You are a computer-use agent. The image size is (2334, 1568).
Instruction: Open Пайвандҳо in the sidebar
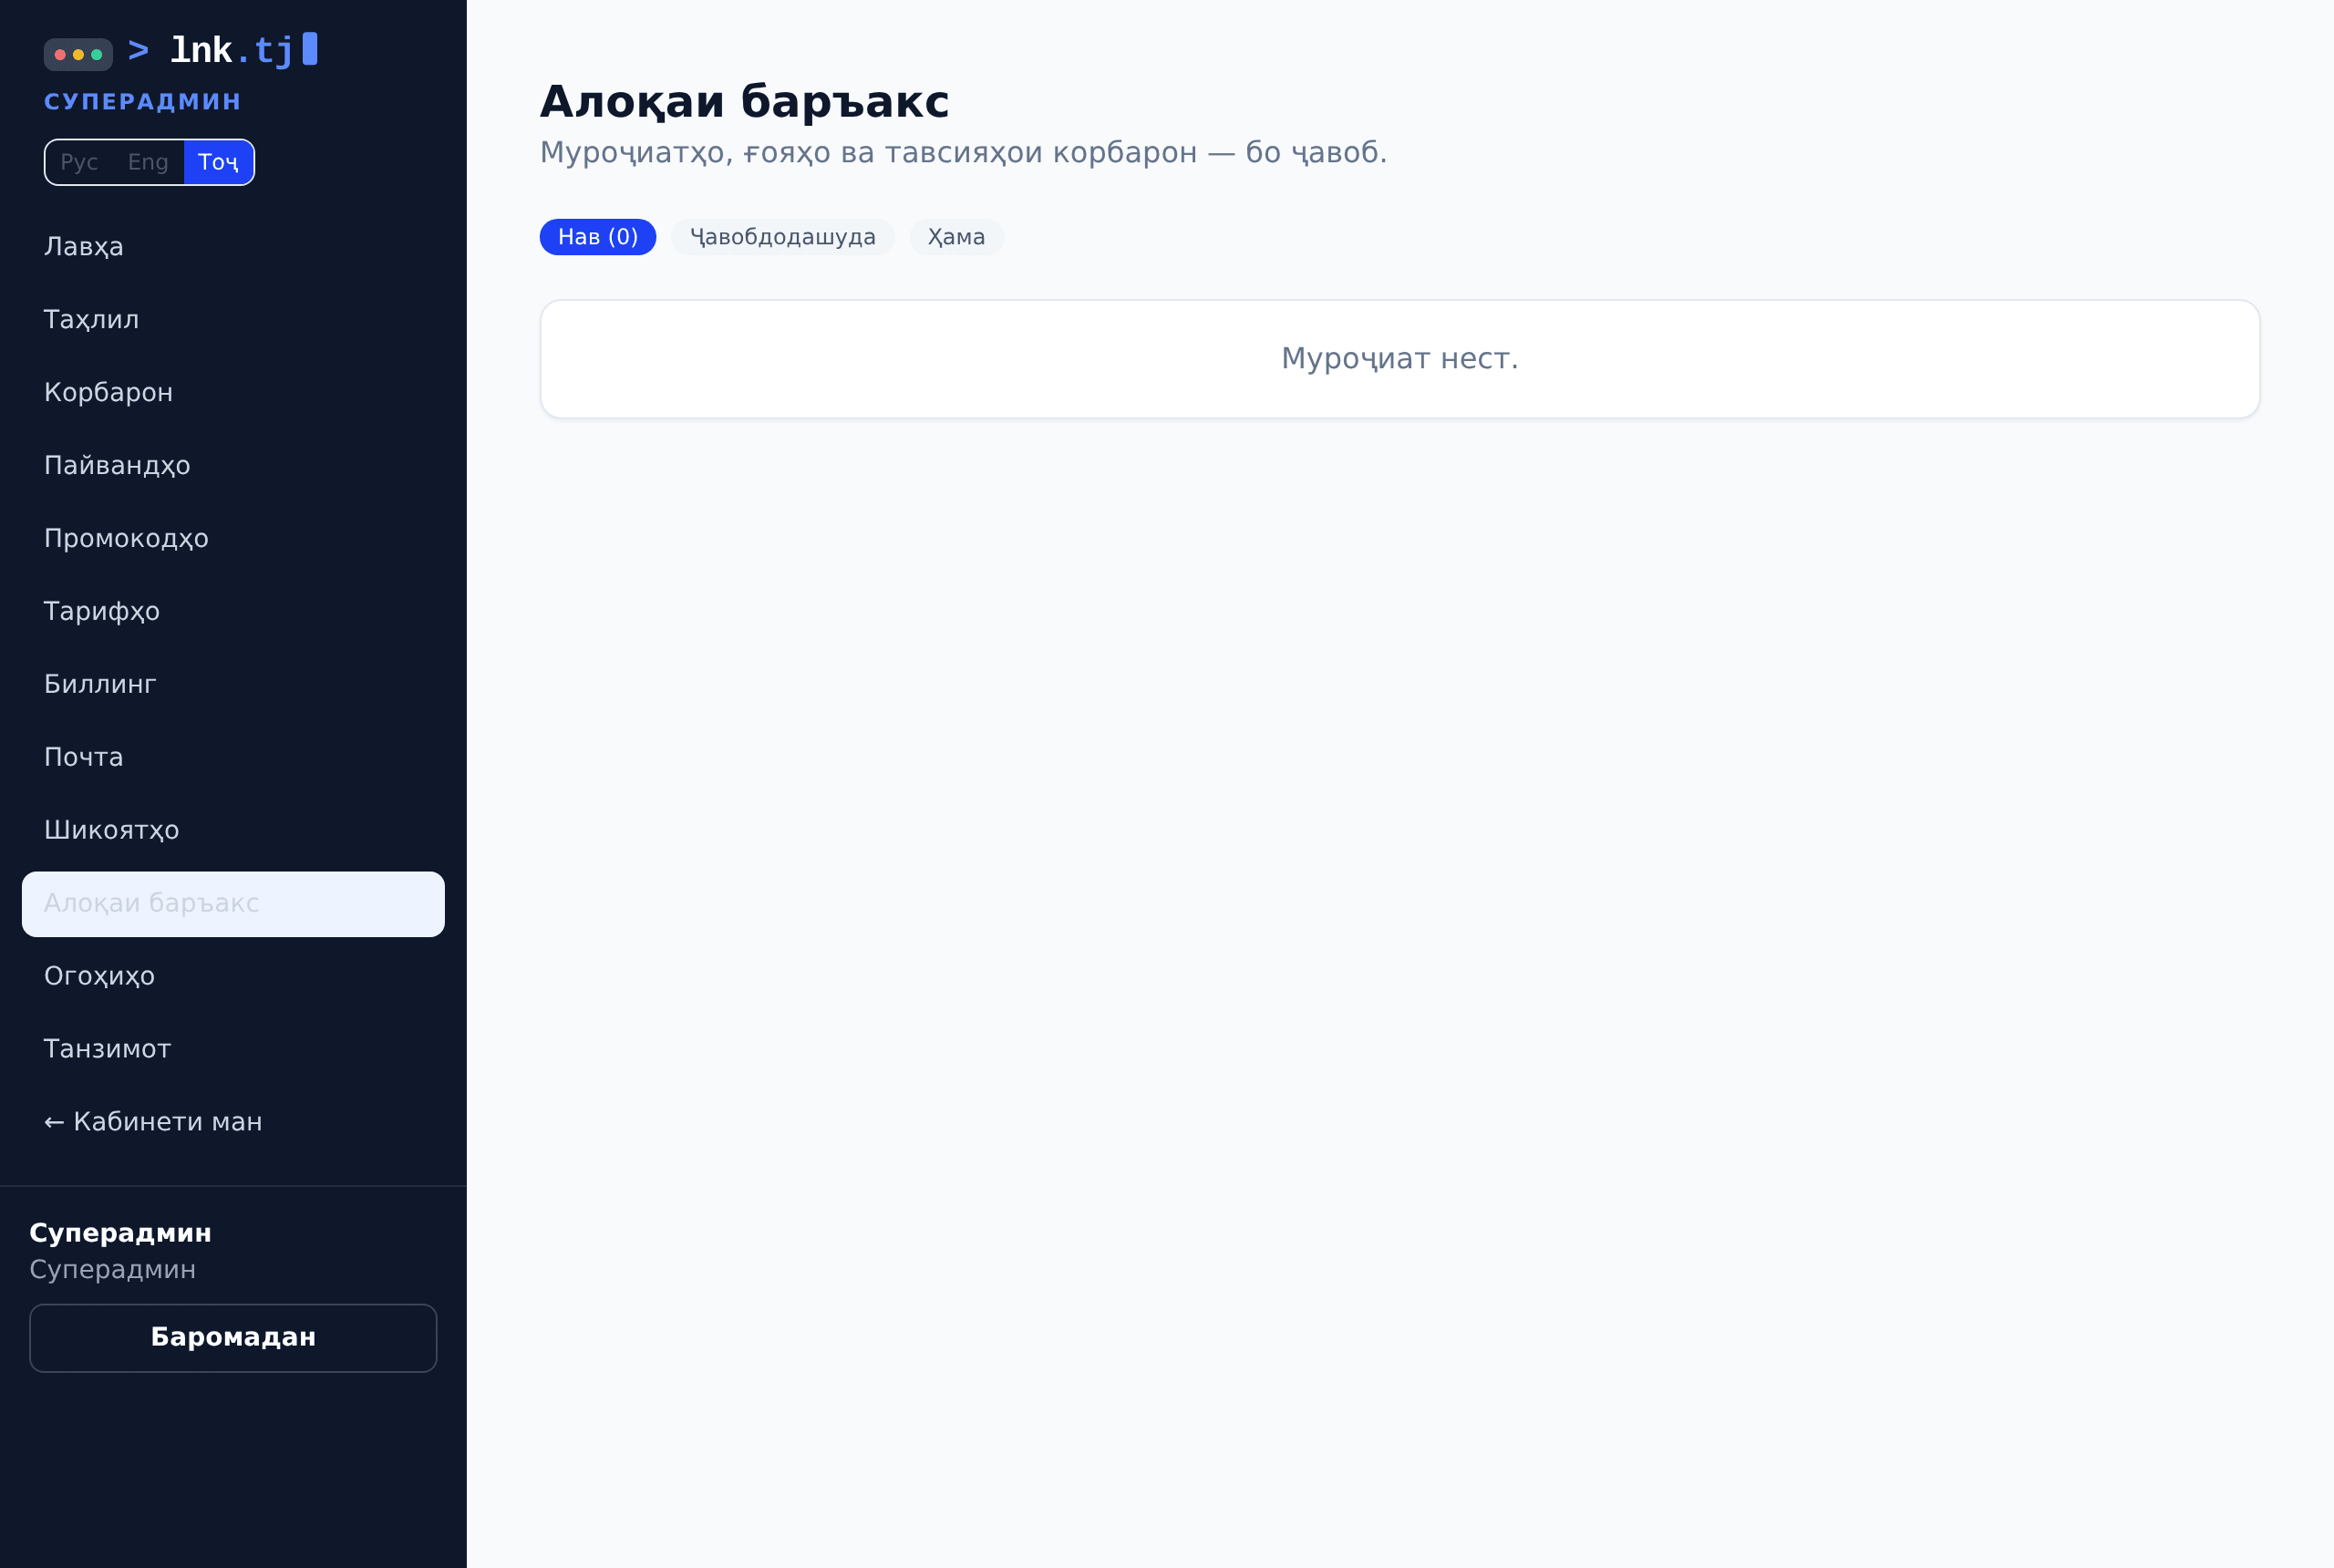233,466
